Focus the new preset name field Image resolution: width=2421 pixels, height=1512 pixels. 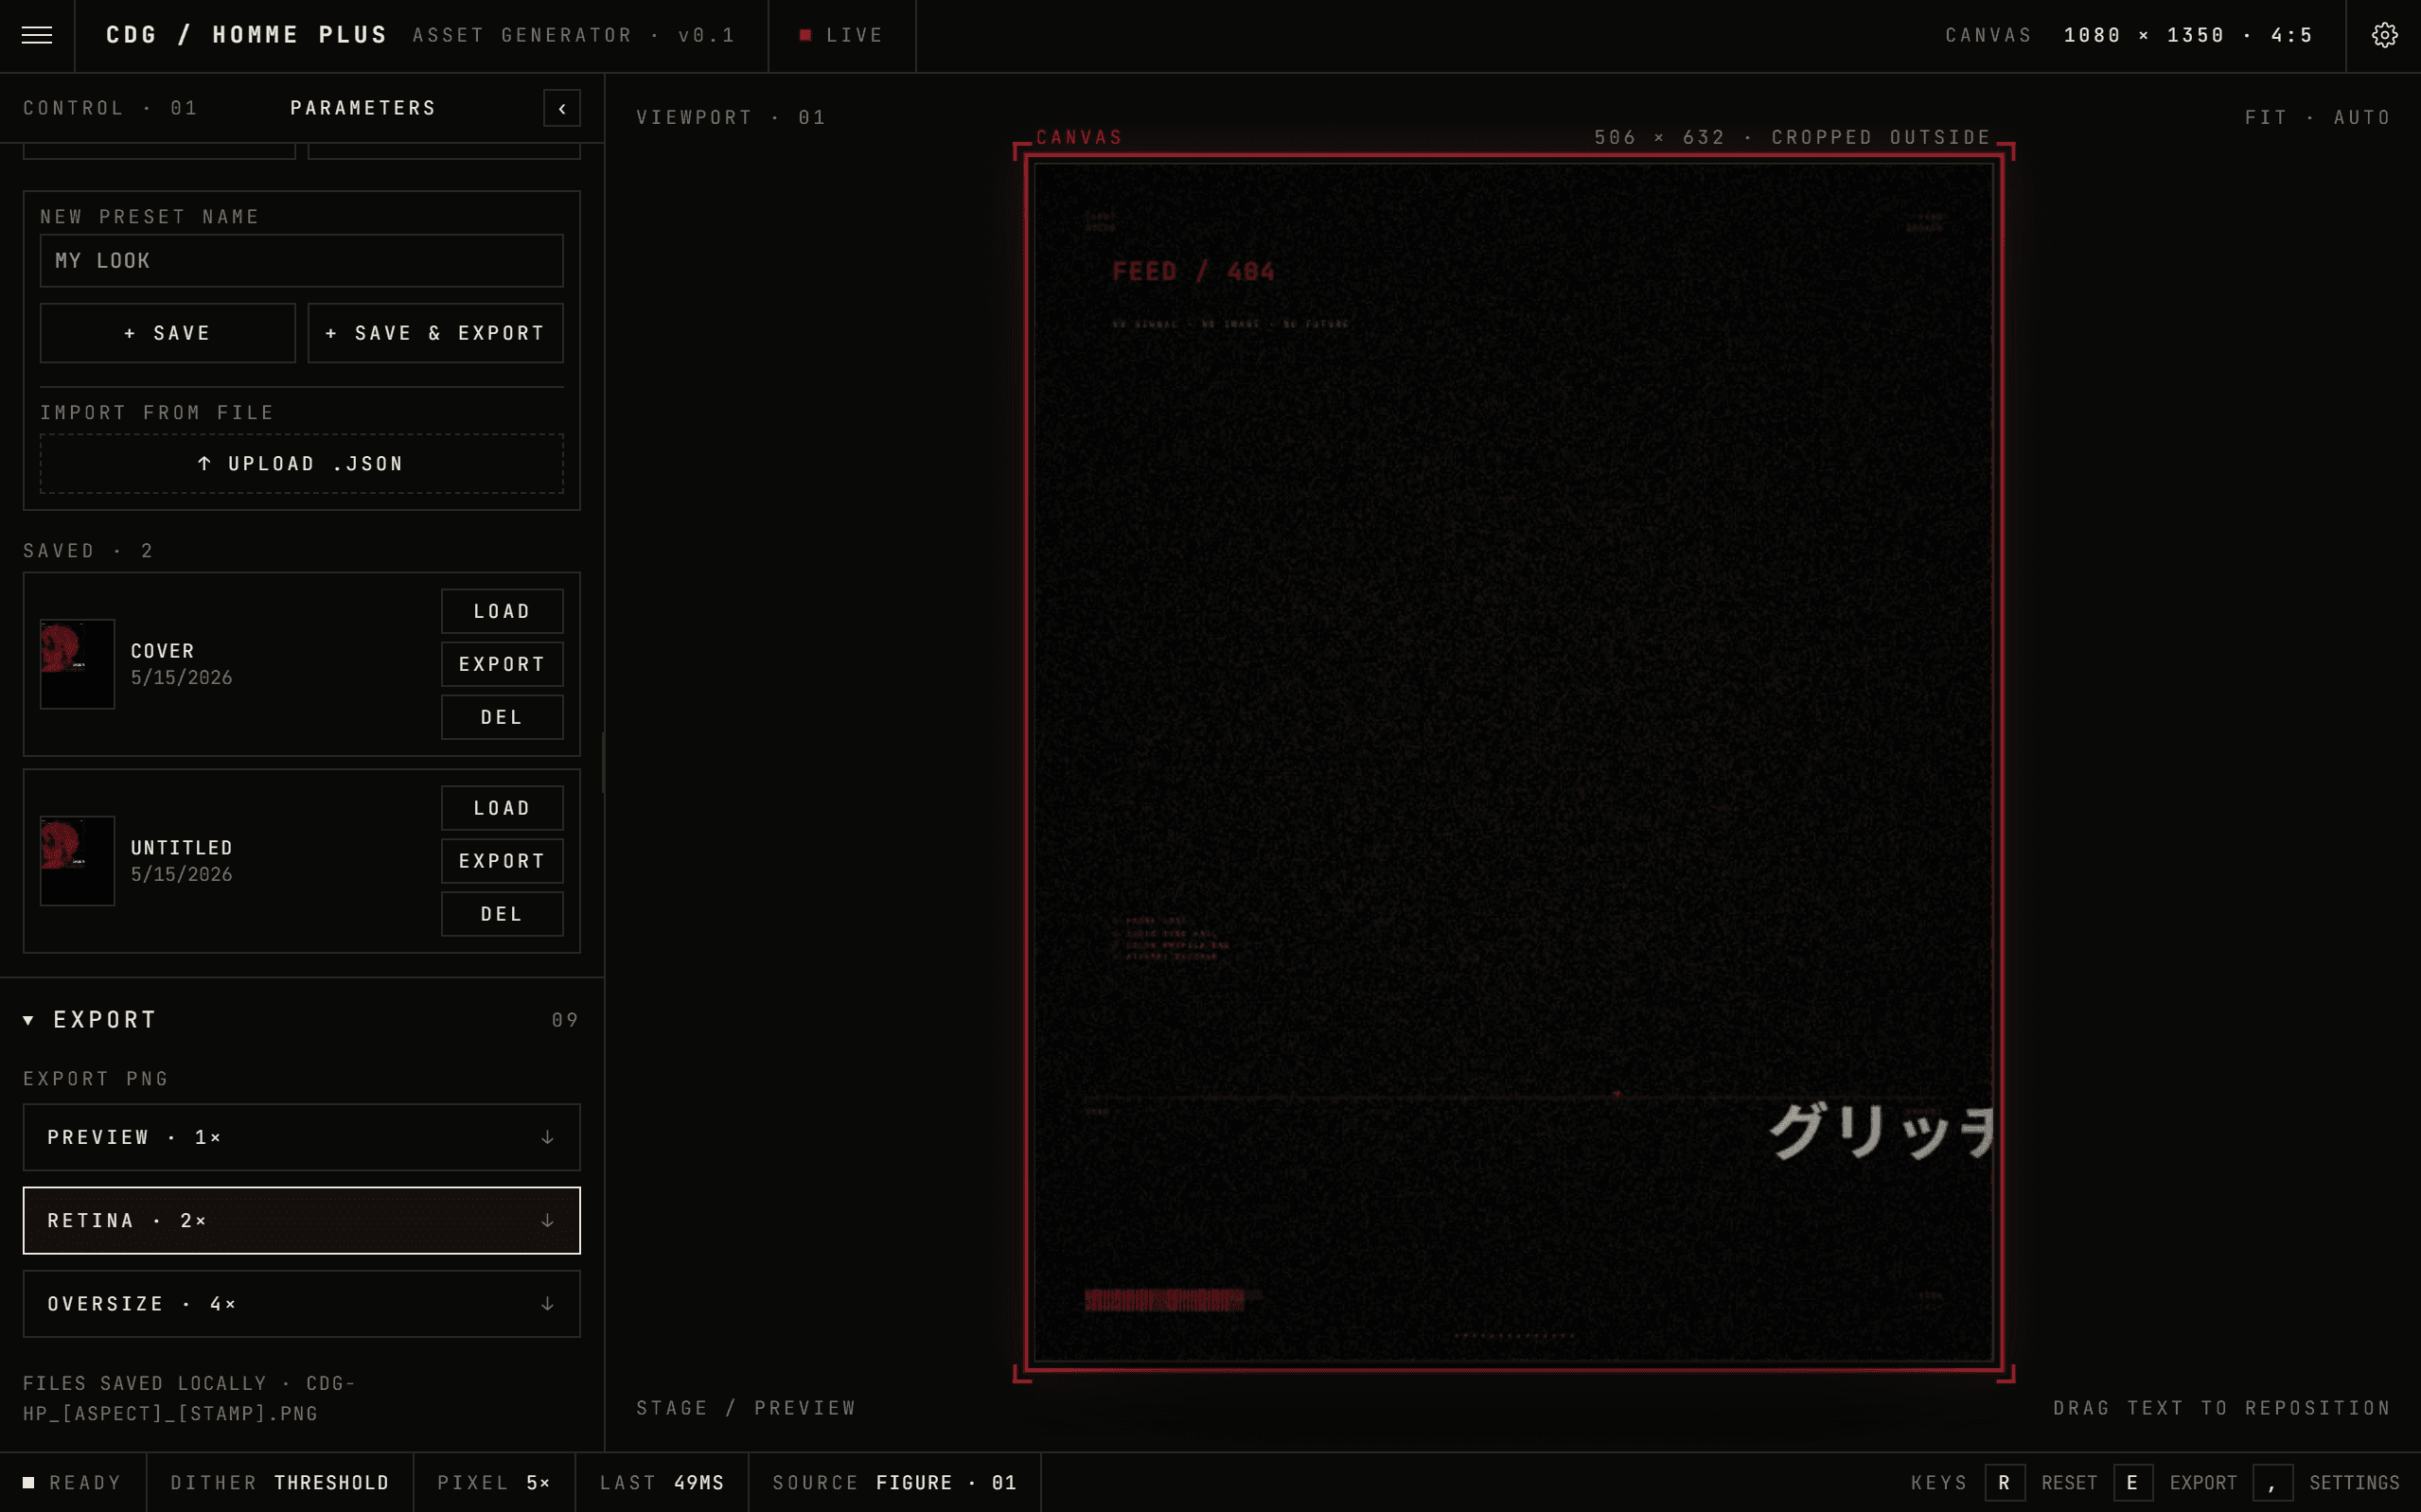[302, 261]
